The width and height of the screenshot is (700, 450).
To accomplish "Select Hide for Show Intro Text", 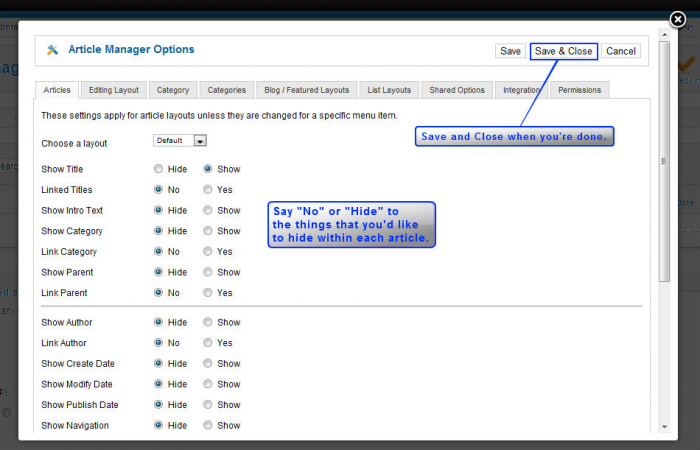I will (x=158, y=210).
